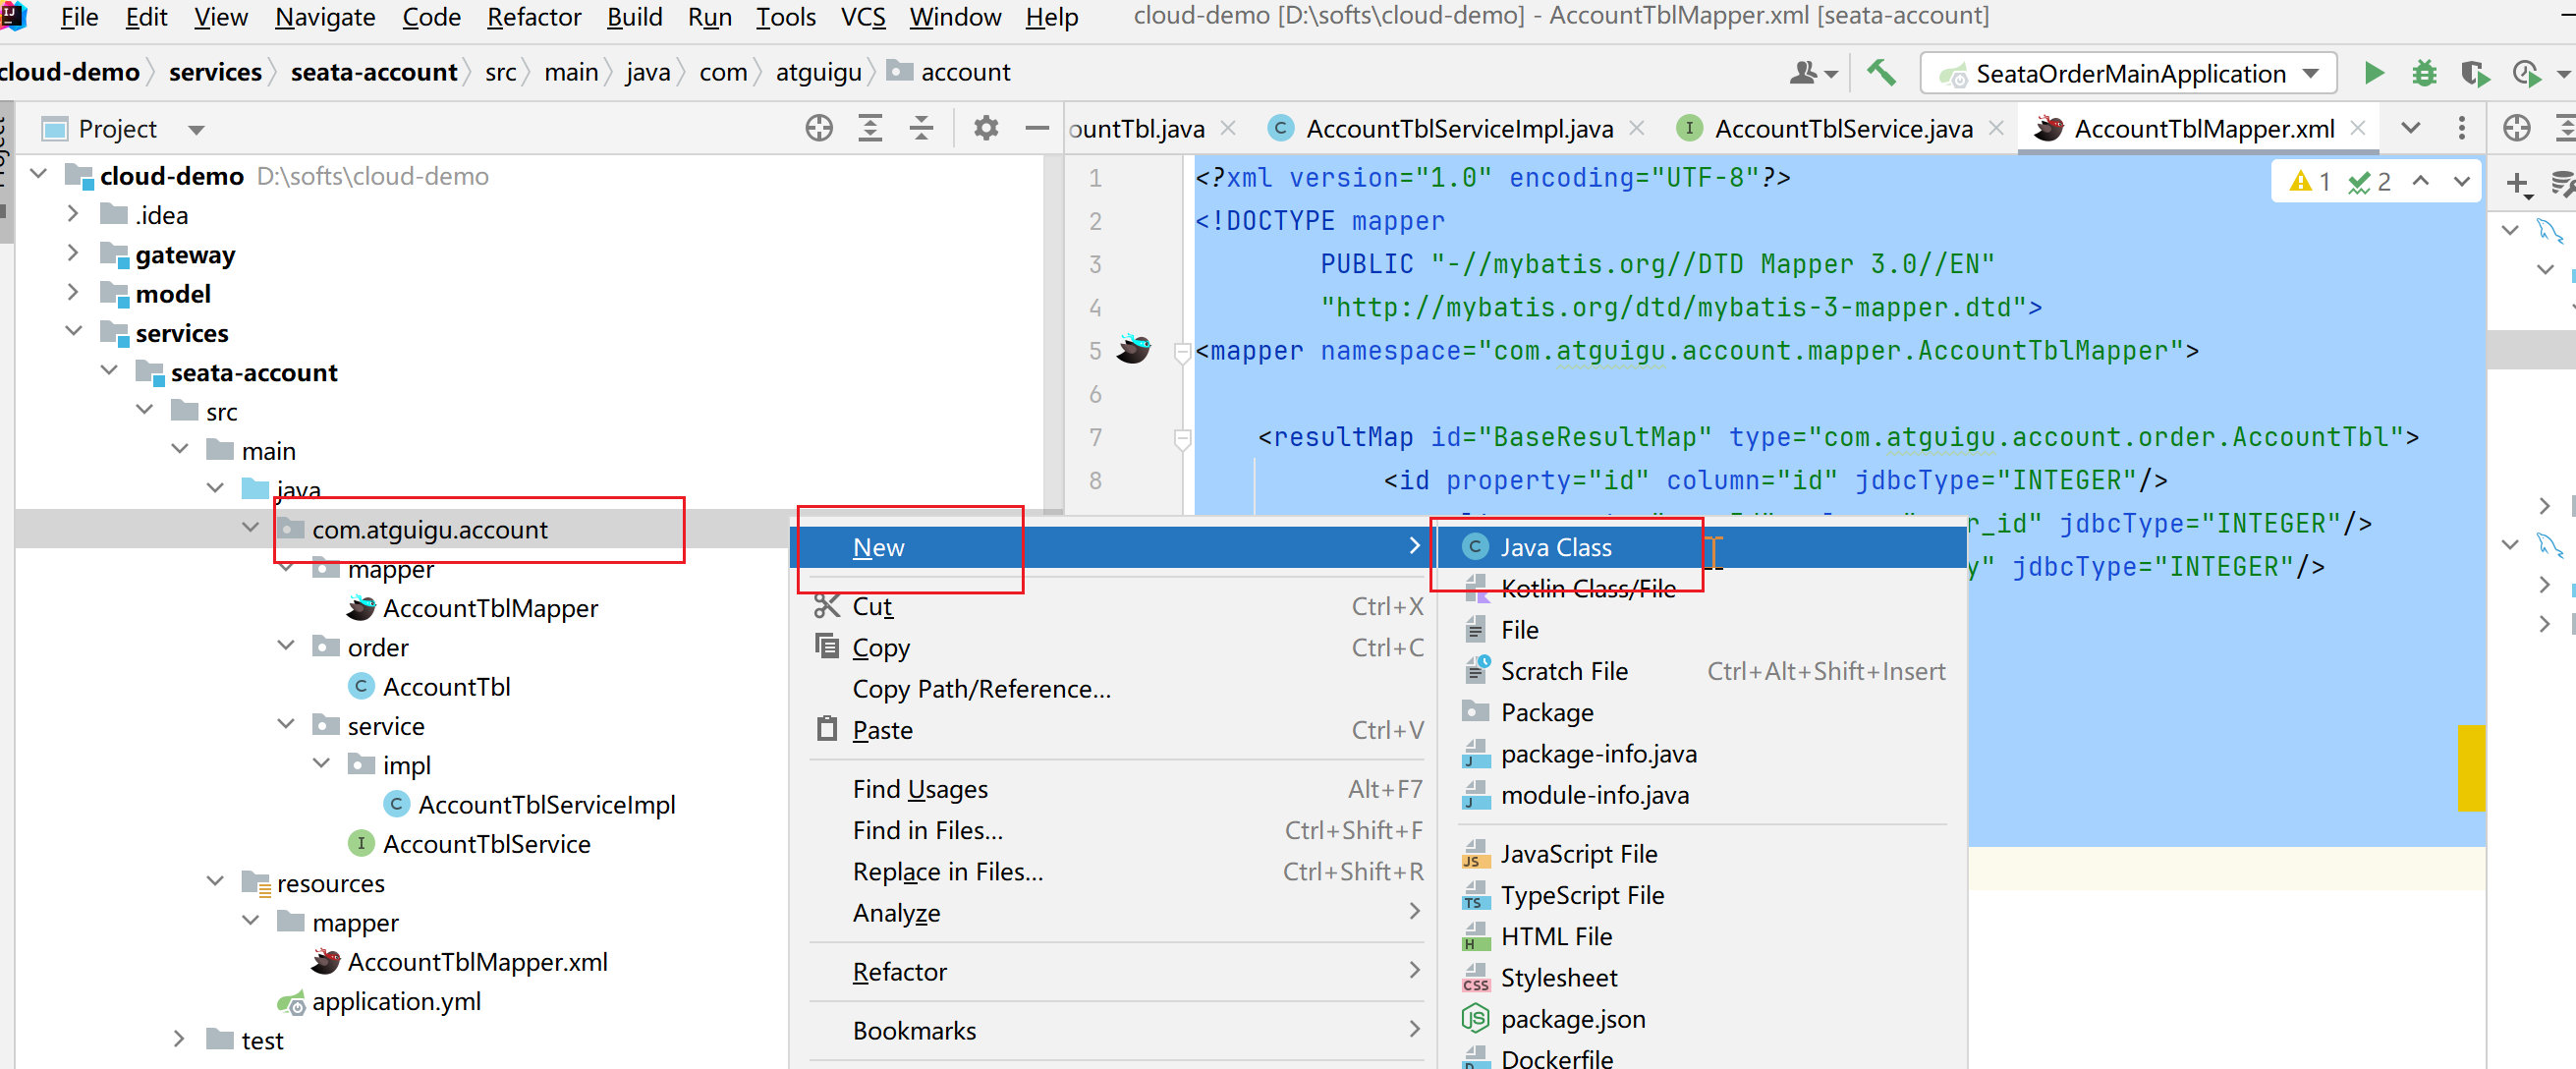Choose Package in New submenu
This screenshot has height=1069, width=2576.
[1701, 712]
